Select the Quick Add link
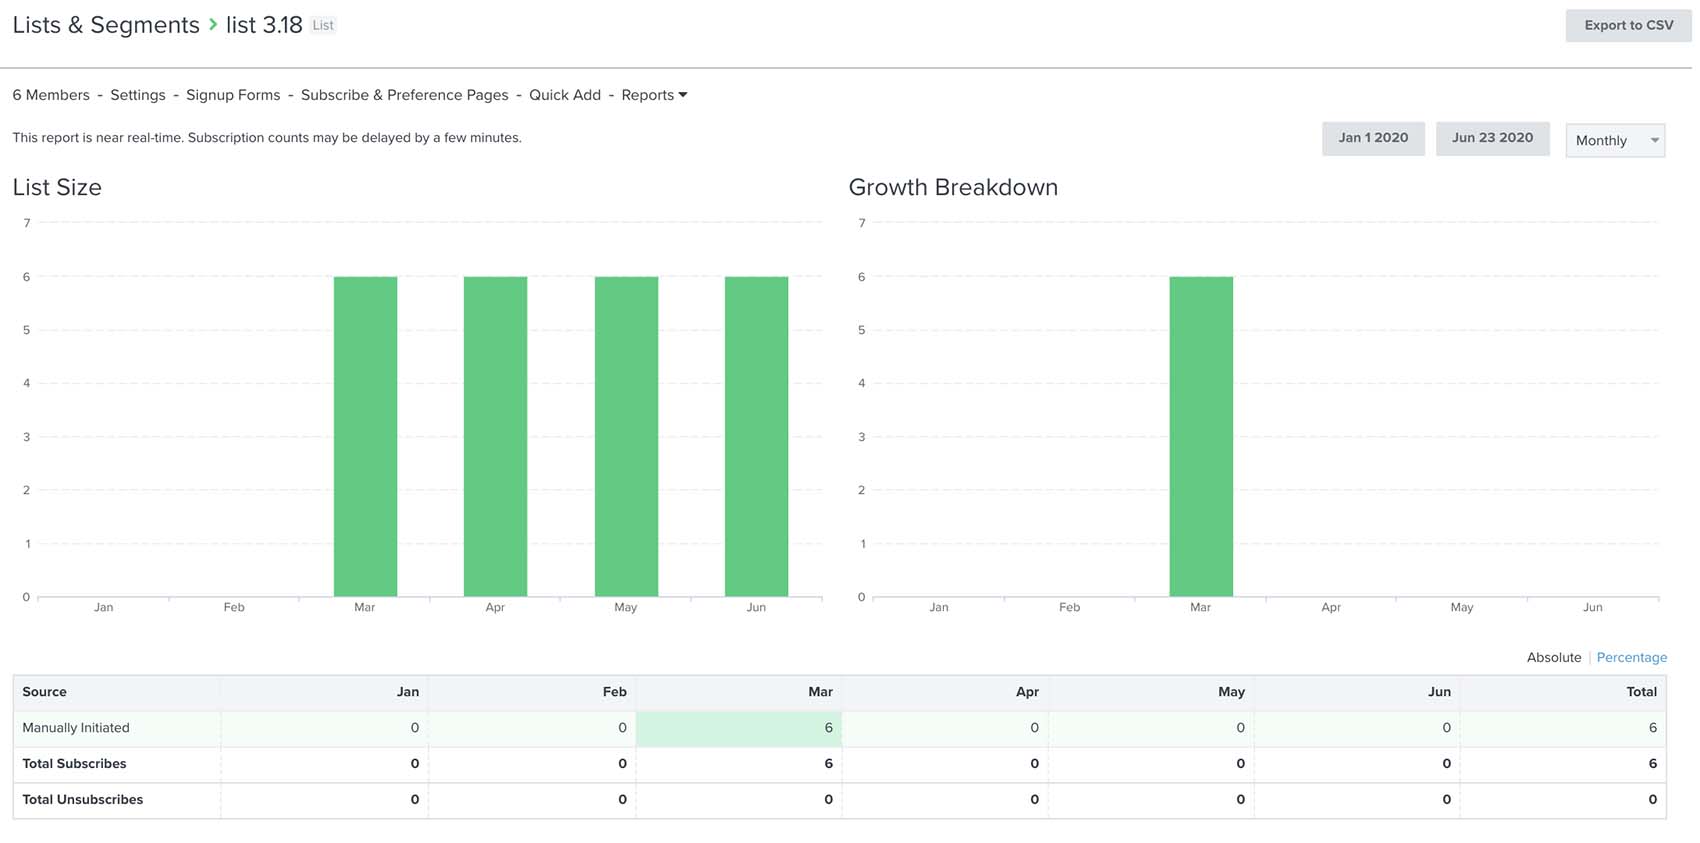The height and width of the screenshot is (843, 1700). tap(565, 95)
